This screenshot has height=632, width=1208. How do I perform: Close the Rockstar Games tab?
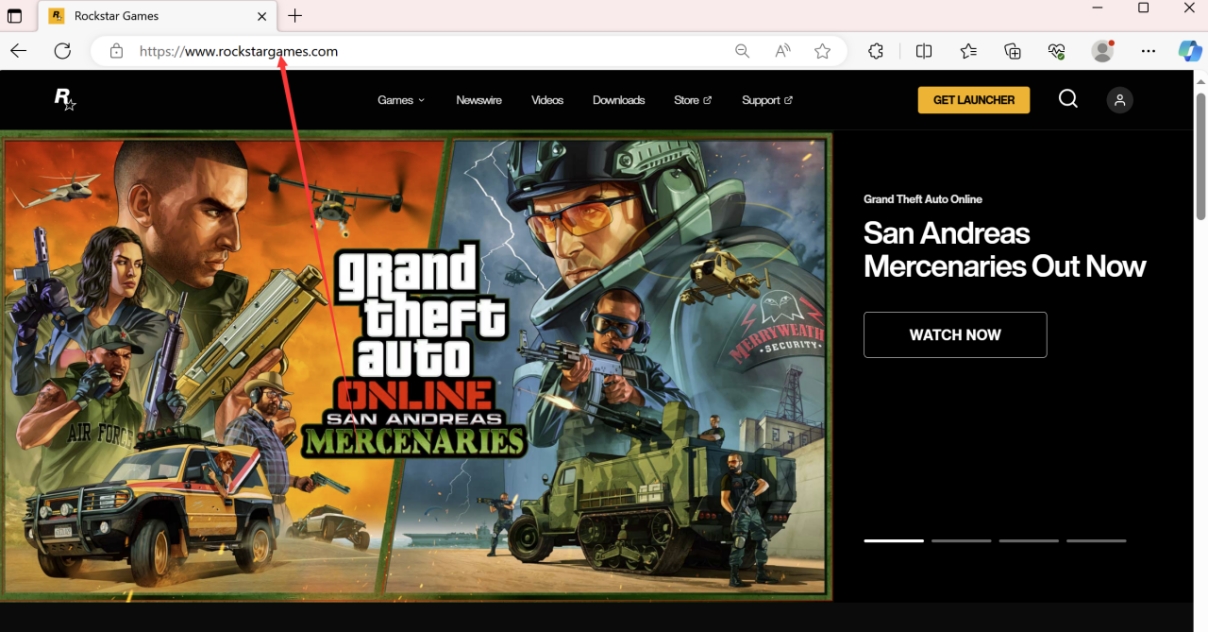(x=262, y=16)
